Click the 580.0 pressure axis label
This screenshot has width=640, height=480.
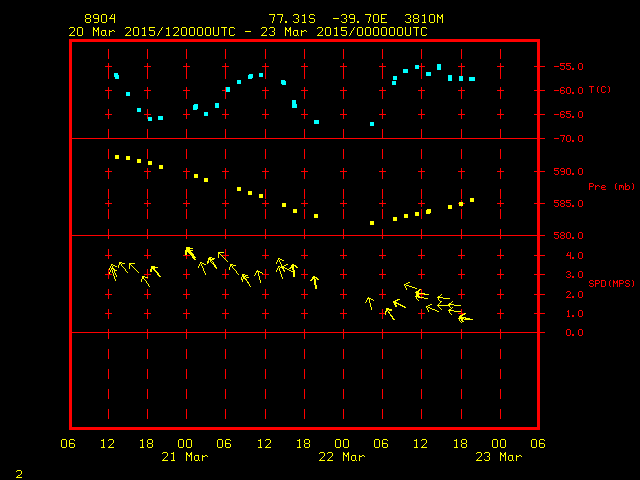click(x=569, y=236)
